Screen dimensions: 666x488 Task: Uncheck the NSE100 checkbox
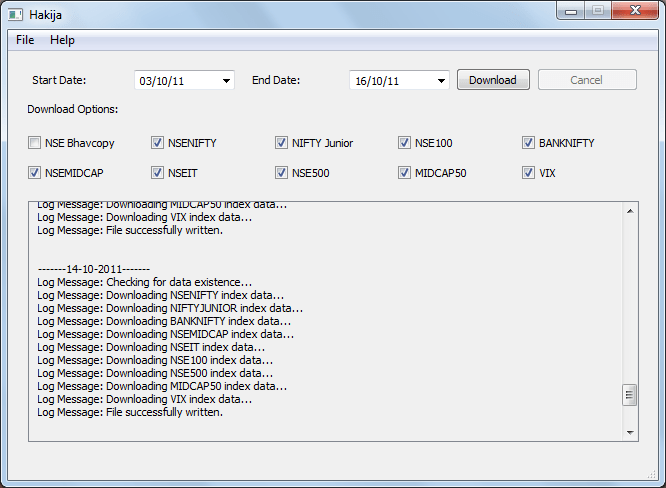404,143
